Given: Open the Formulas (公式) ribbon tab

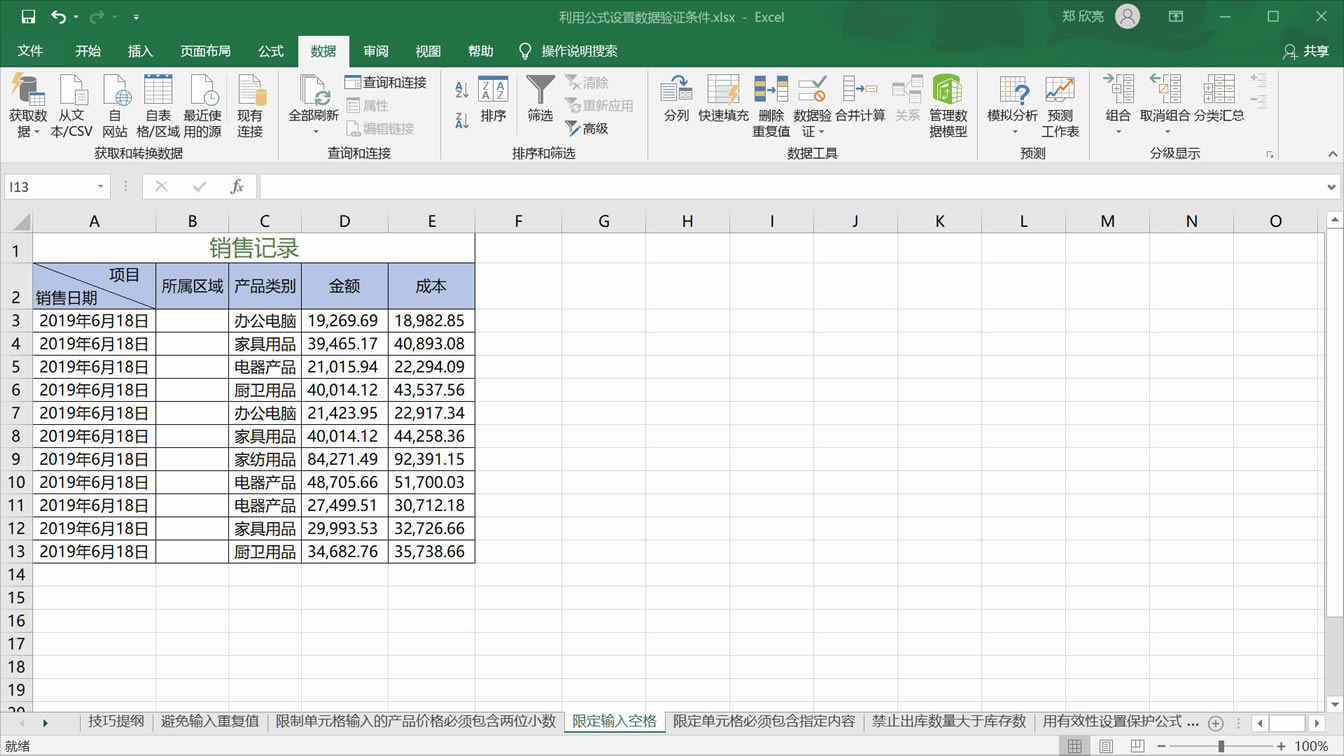Looking at the screenshot, I should [x=271, y=51].
